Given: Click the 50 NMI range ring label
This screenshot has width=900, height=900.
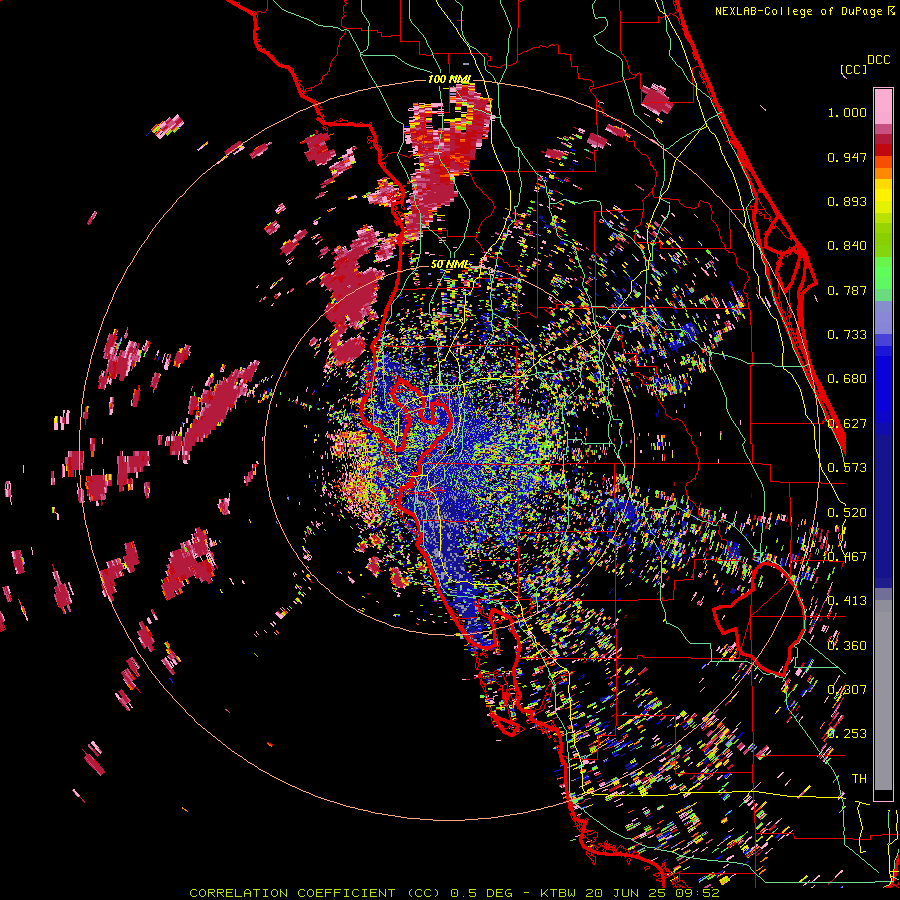Looking at the screenshot, I should (x=449, y=264).
